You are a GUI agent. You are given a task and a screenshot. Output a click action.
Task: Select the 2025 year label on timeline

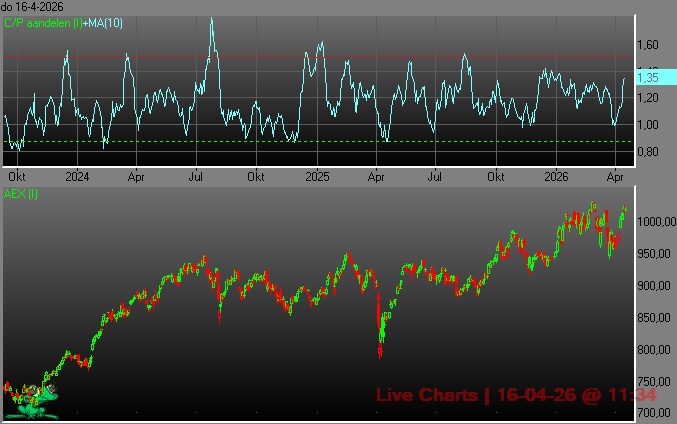tap(317, 175)
